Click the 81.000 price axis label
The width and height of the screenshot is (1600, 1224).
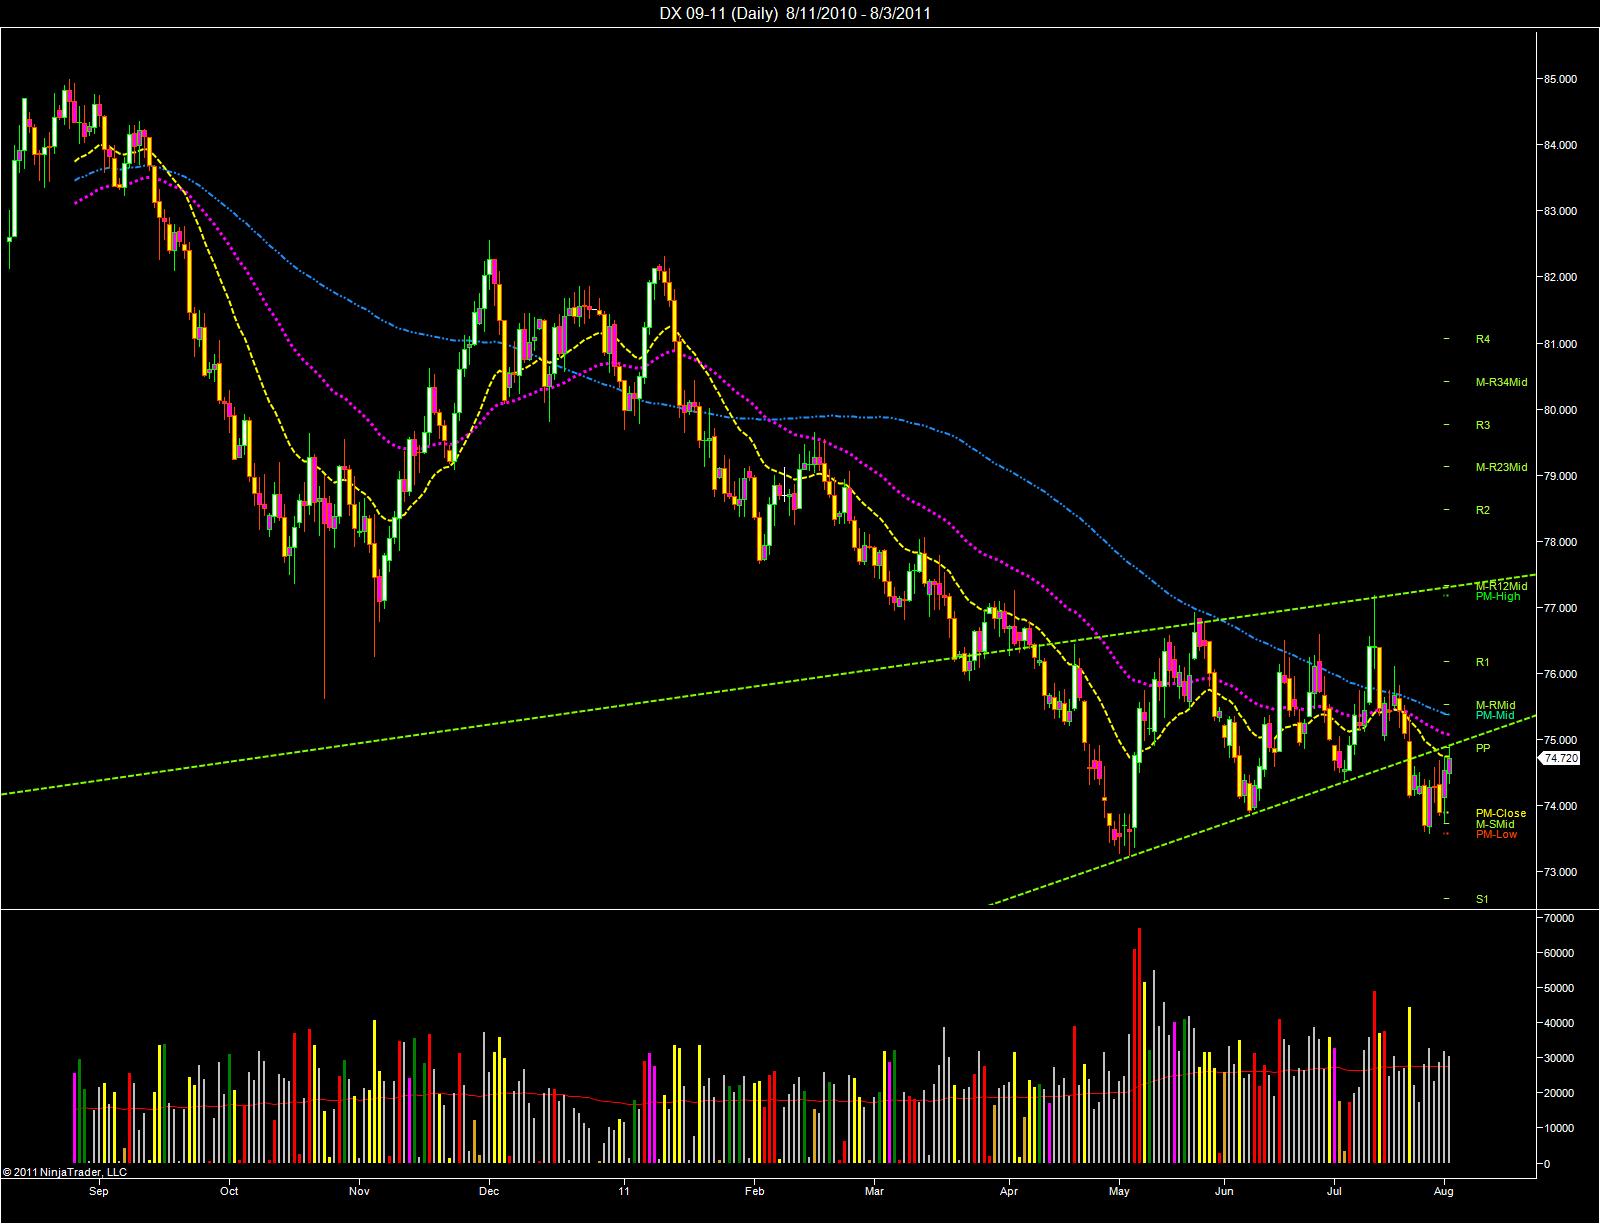(x=1561, y=344)
